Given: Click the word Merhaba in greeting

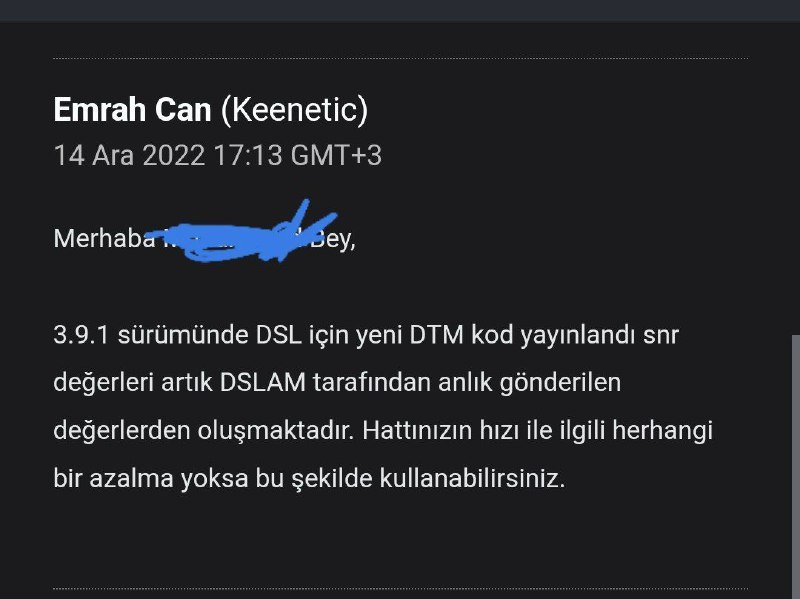Looking at the screenshot, I should (x=104, y=238).
